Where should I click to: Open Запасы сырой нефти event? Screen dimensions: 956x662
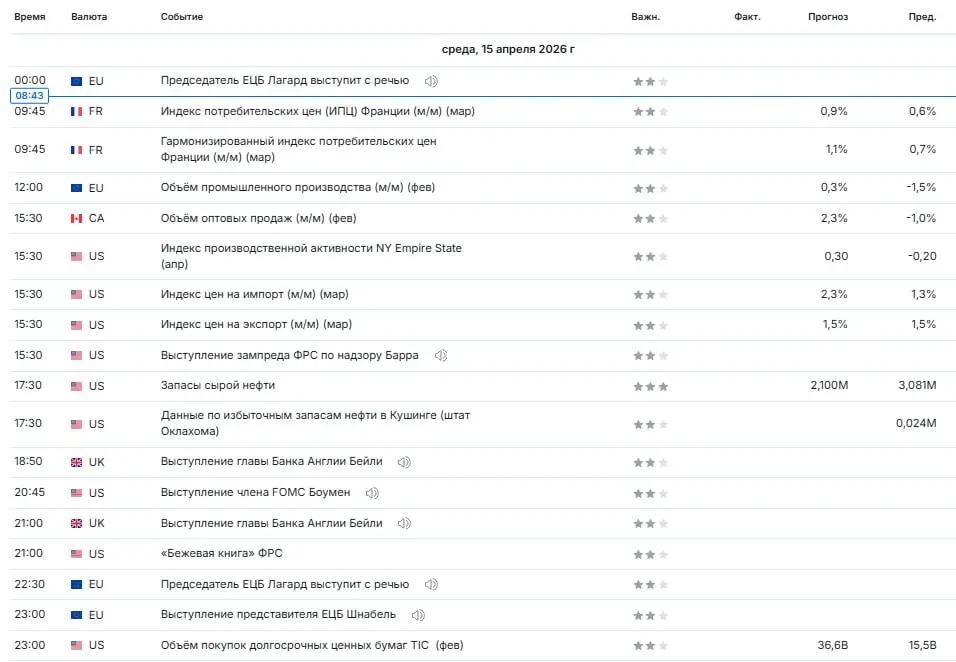[218, 385]
